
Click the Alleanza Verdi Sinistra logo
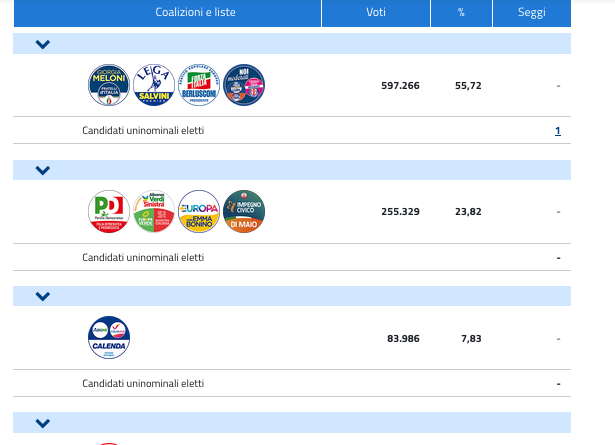[x=154, y=211]
